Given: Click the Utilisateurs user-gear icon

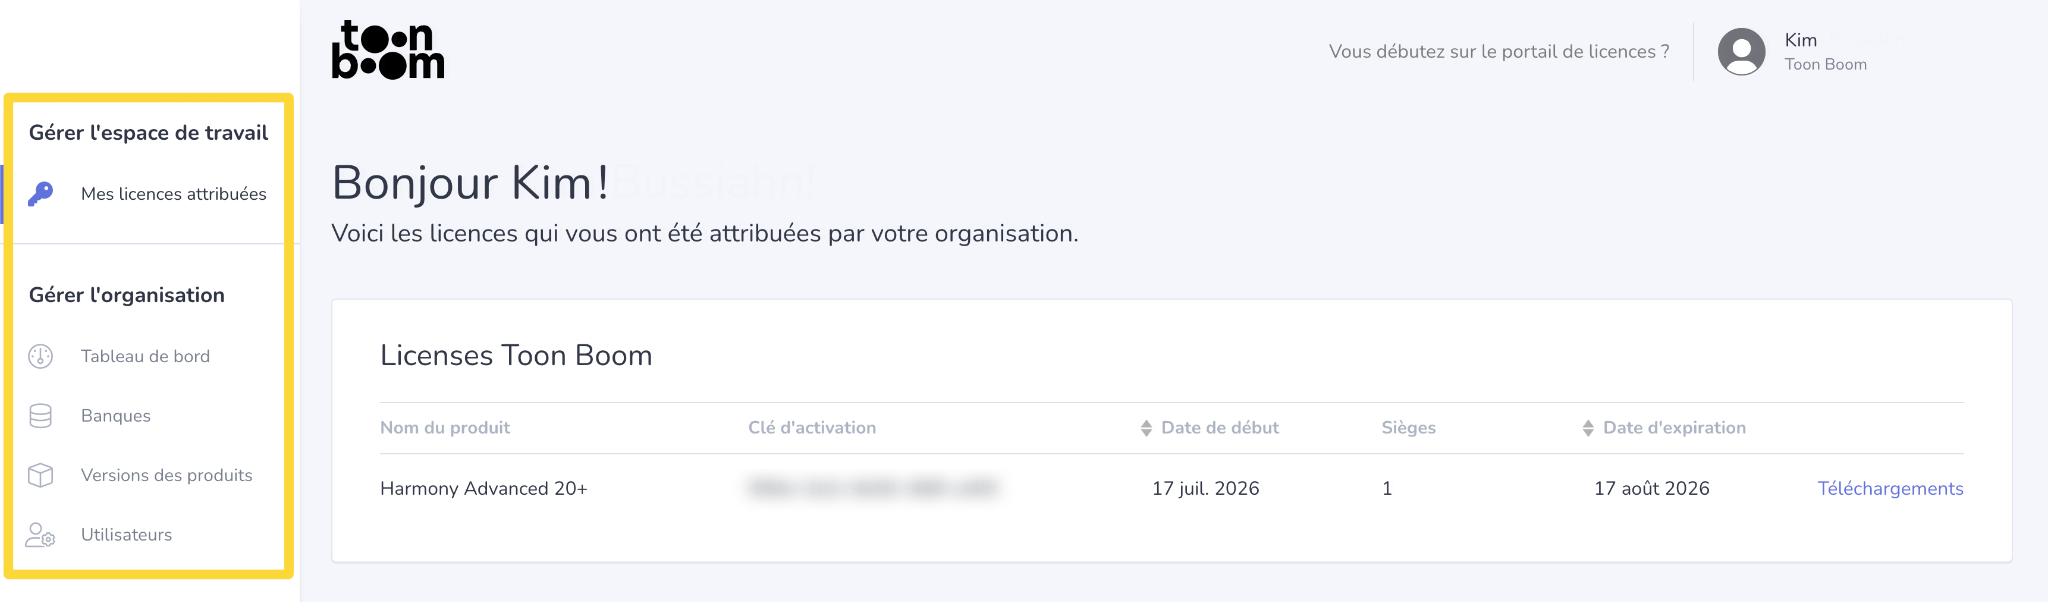Looking at the screenshot, I should 41,535.
